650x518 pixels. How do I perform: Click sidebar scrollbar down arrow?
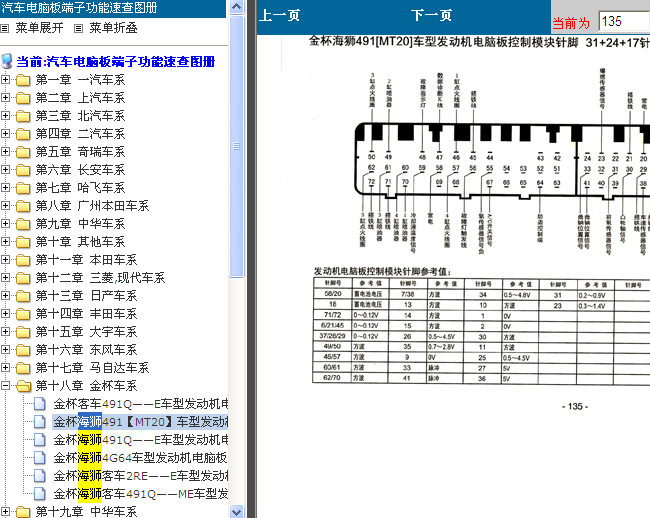(237, 511)
